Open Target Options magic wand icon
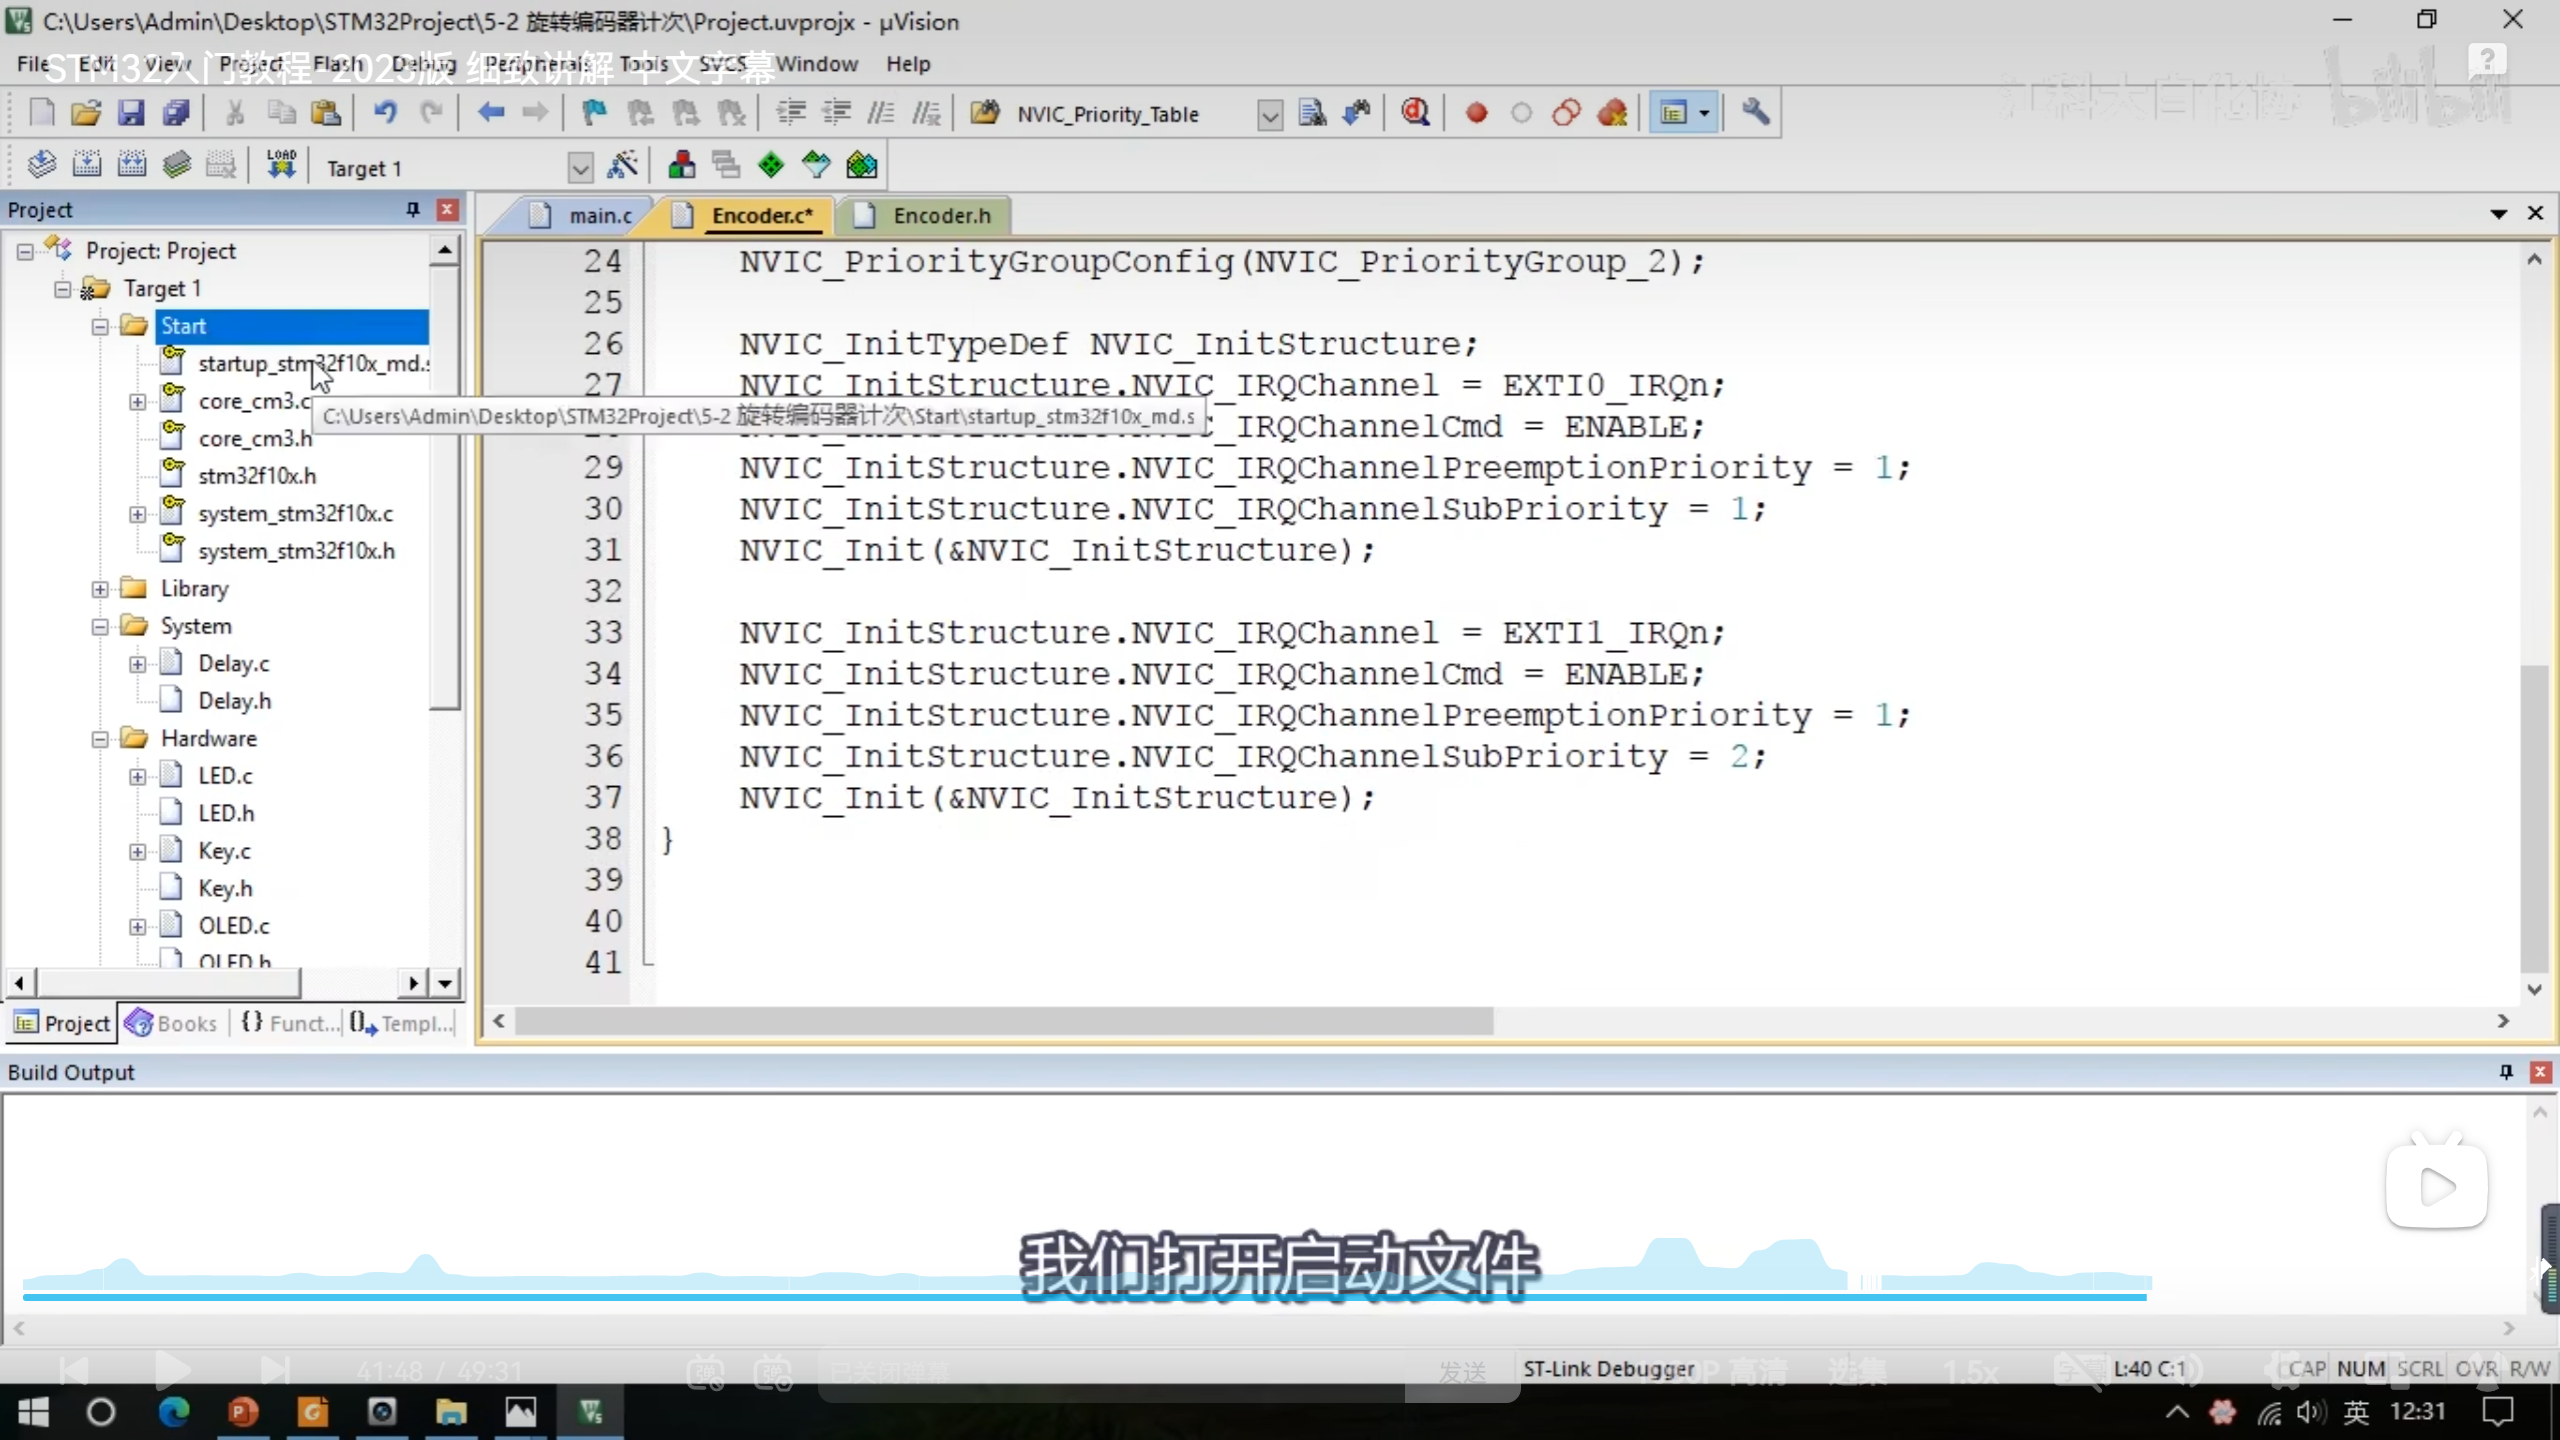This screenshot has height=1440, width=2560. [x=622, y=166]
